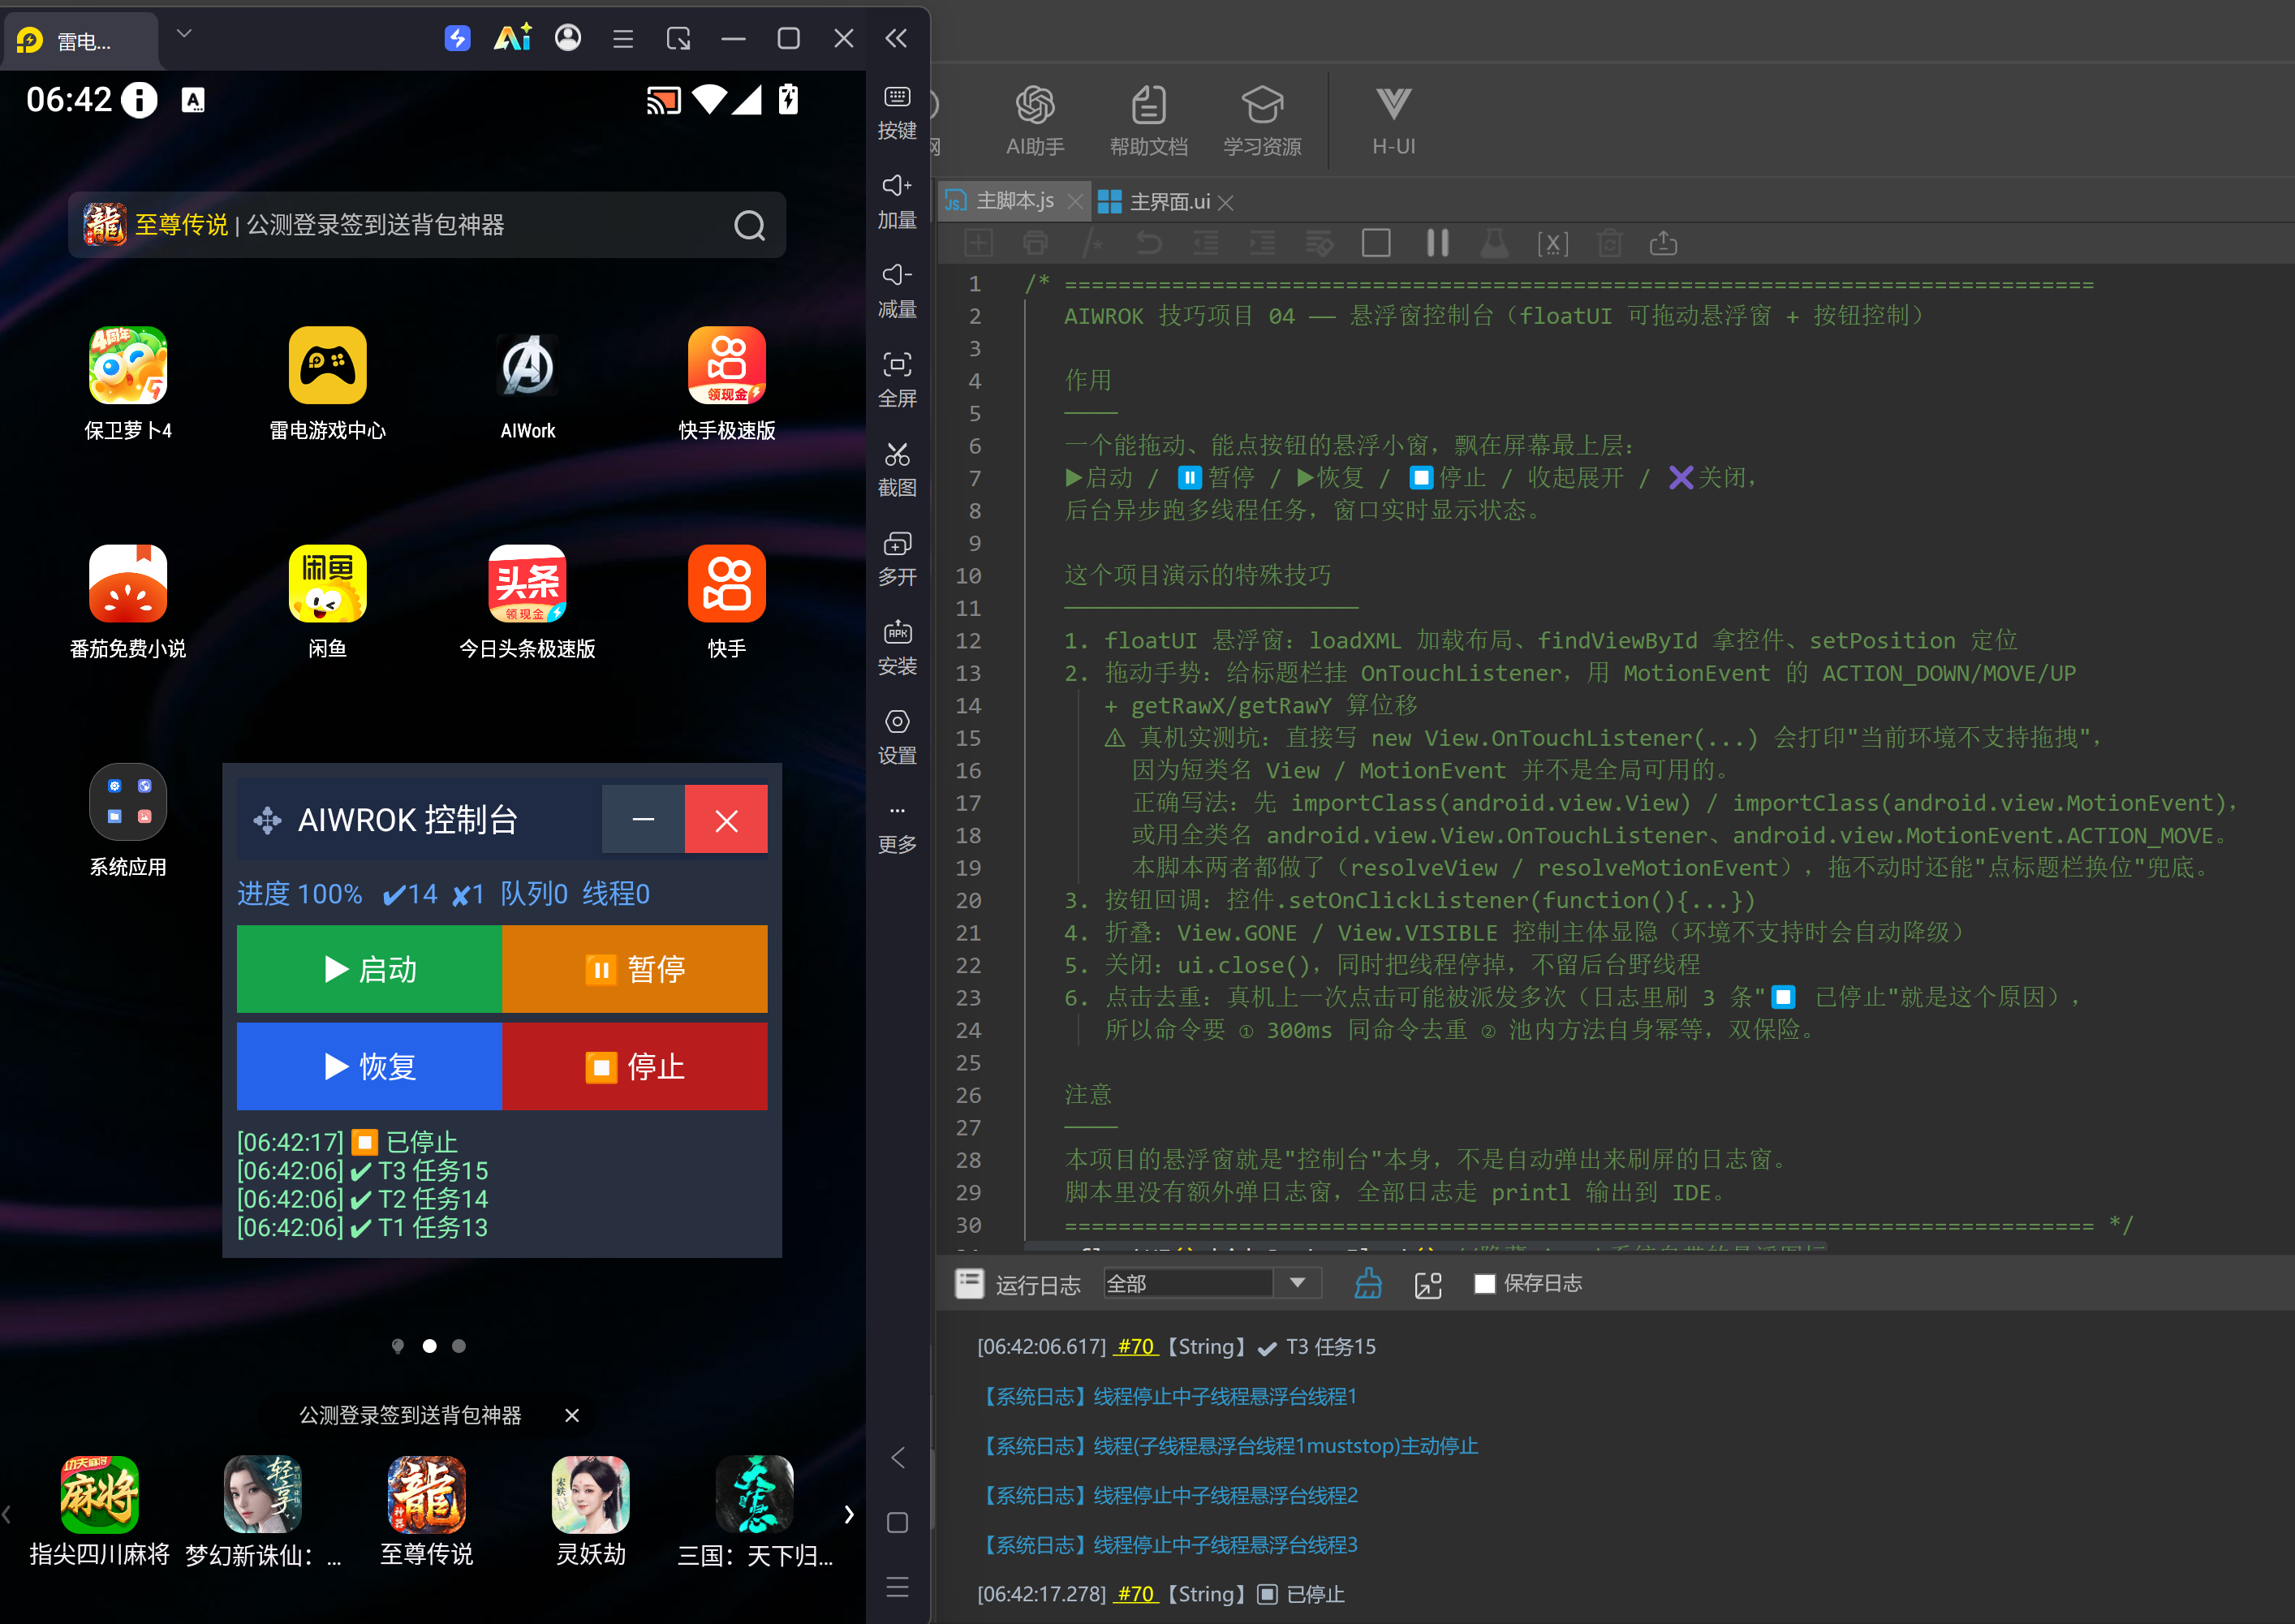
Task: Close the AIWROK 控制台 with red X
Action: pyautogui.click(x=726, y=819)
